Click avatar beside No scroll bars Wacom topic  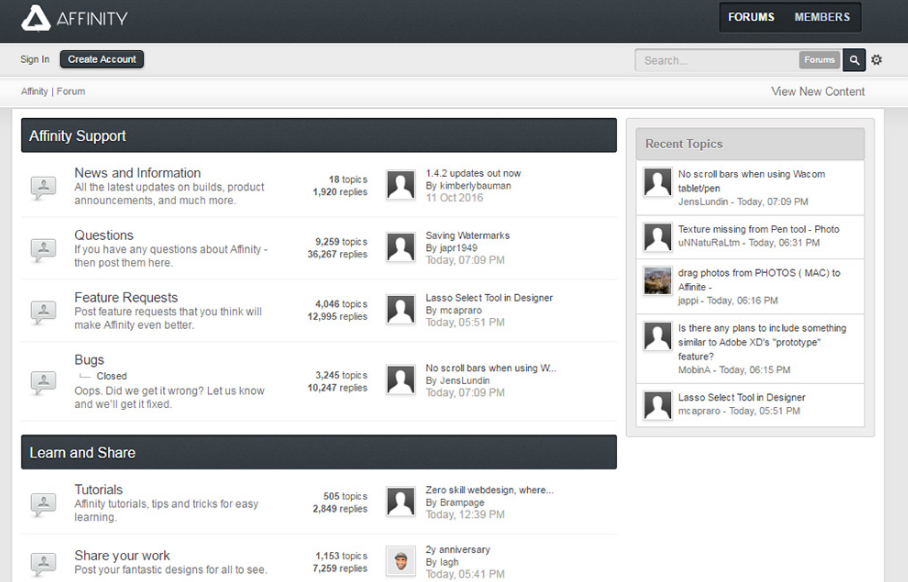coord(658,182)
